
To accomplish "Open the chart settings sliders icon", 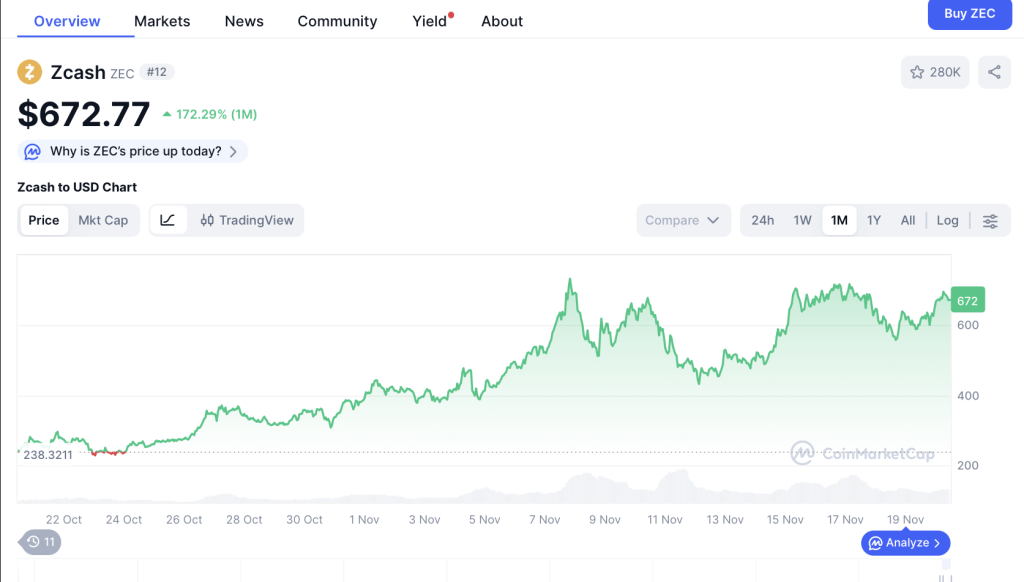I will [x=990, y=221].
